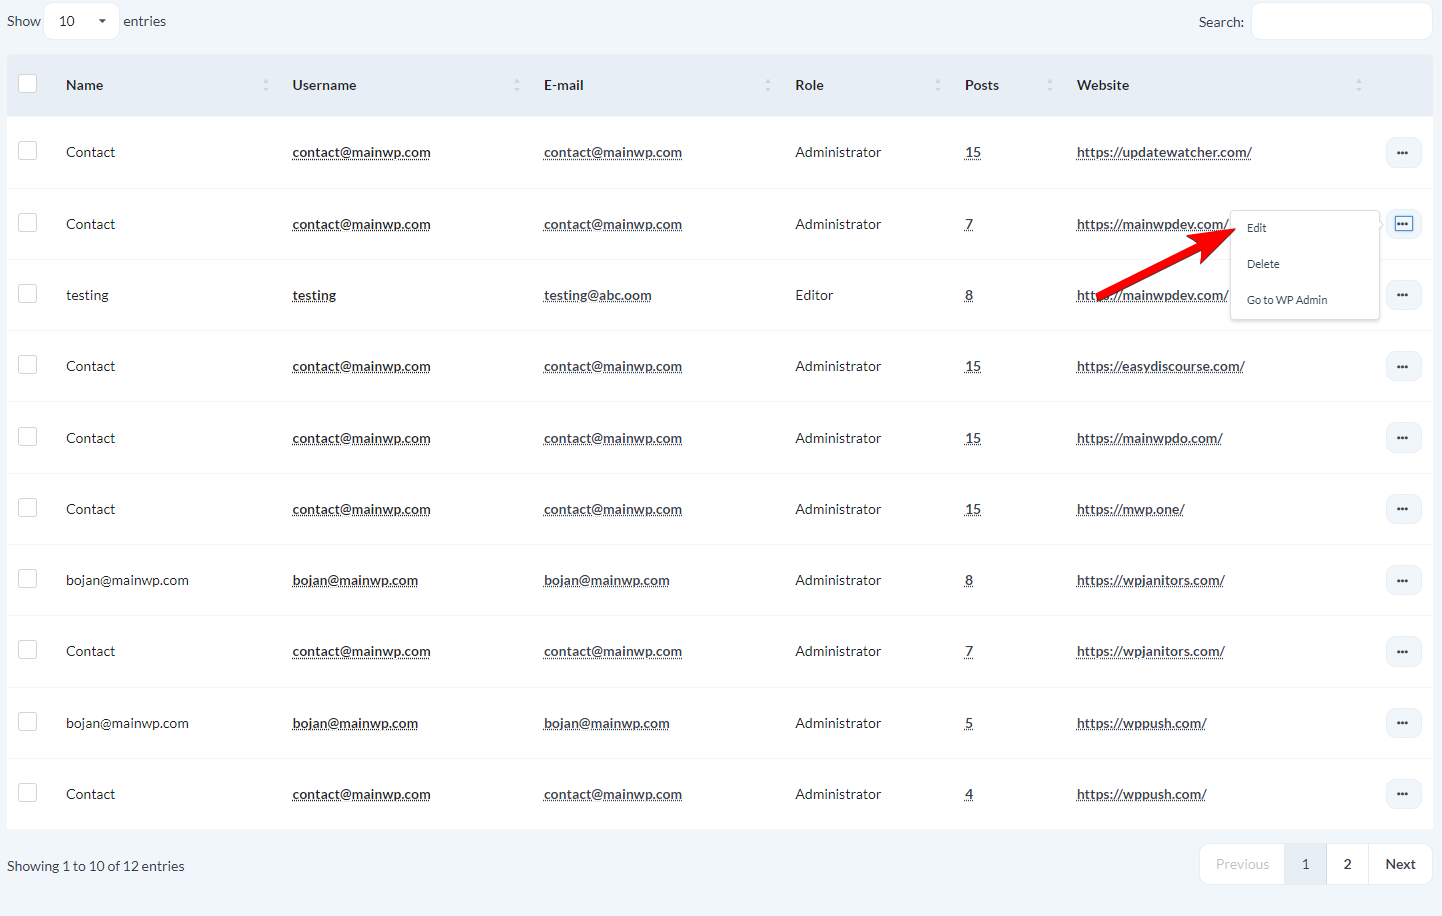Click inside the Search input field
The image size is (1442, 916).
pos(1341,20)
